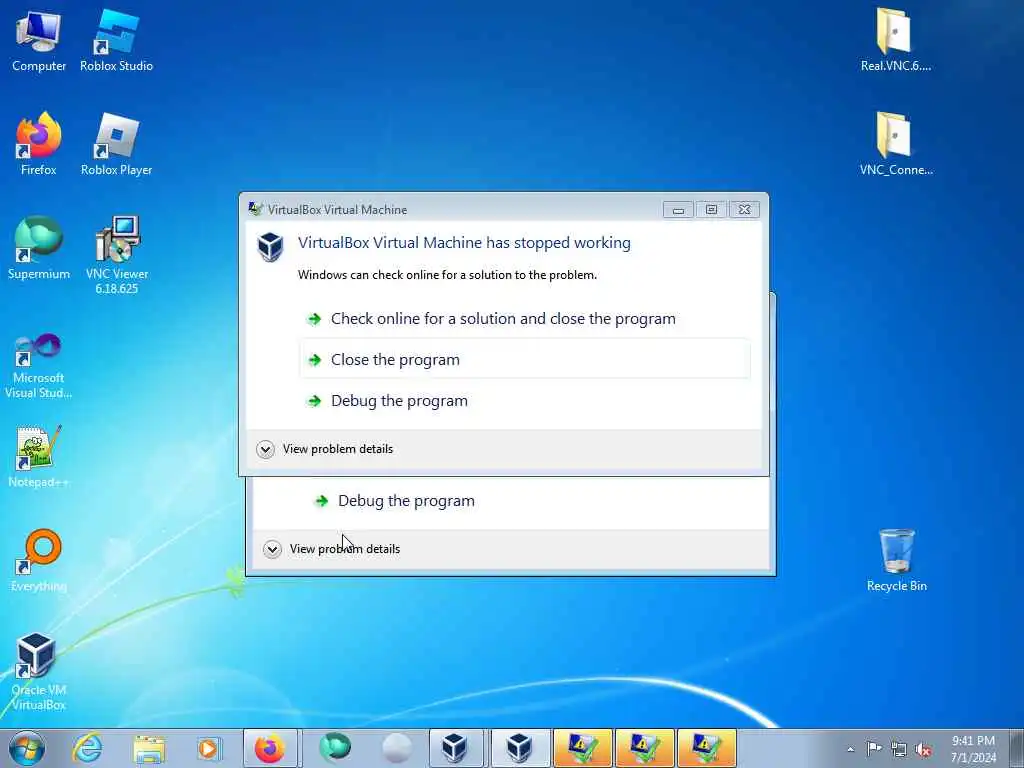This screenshot has width=1024, height=768.
Task: Expand View problem details in the rear dialog
Action: [x=332, y=549]
